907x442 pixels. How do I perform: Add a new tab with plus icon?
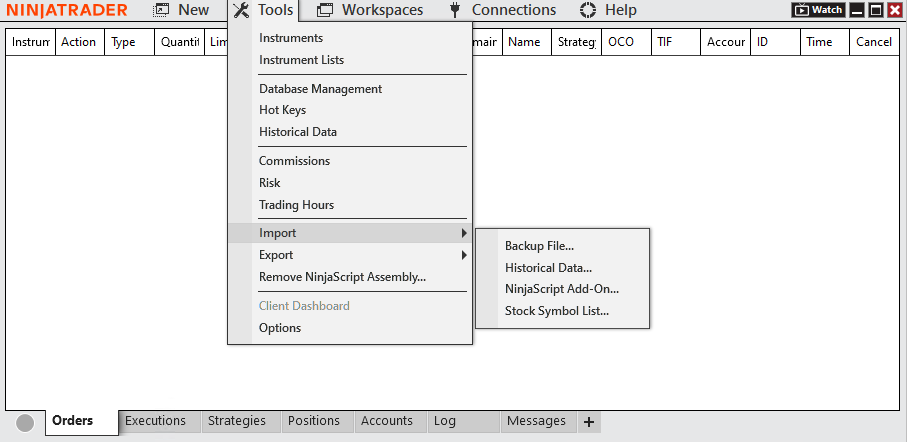[x=589, y=422]
